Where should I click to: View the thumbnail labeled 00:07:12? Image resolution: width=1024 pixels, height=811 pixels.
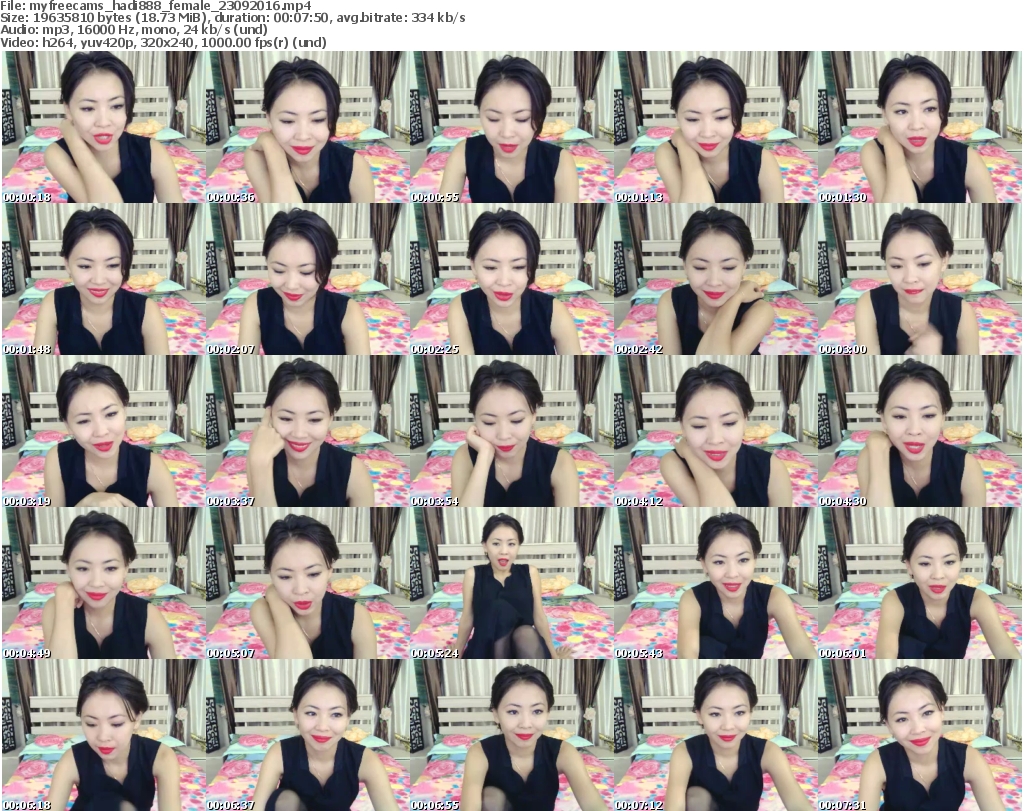click(x=716, y=735)
